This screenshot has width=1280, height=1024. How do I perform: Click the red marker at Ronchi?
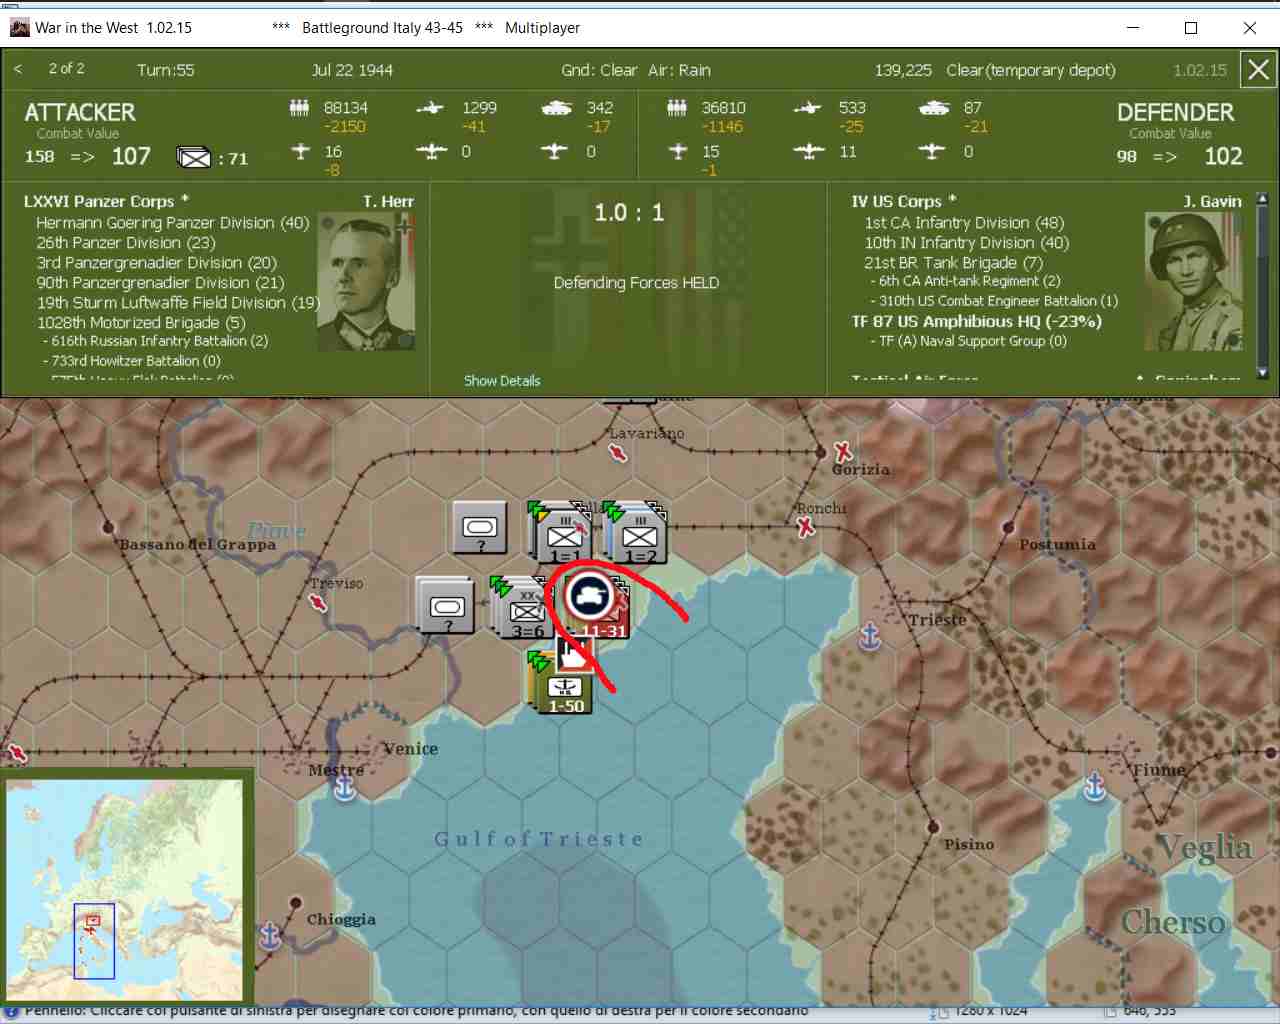[805, 526]
